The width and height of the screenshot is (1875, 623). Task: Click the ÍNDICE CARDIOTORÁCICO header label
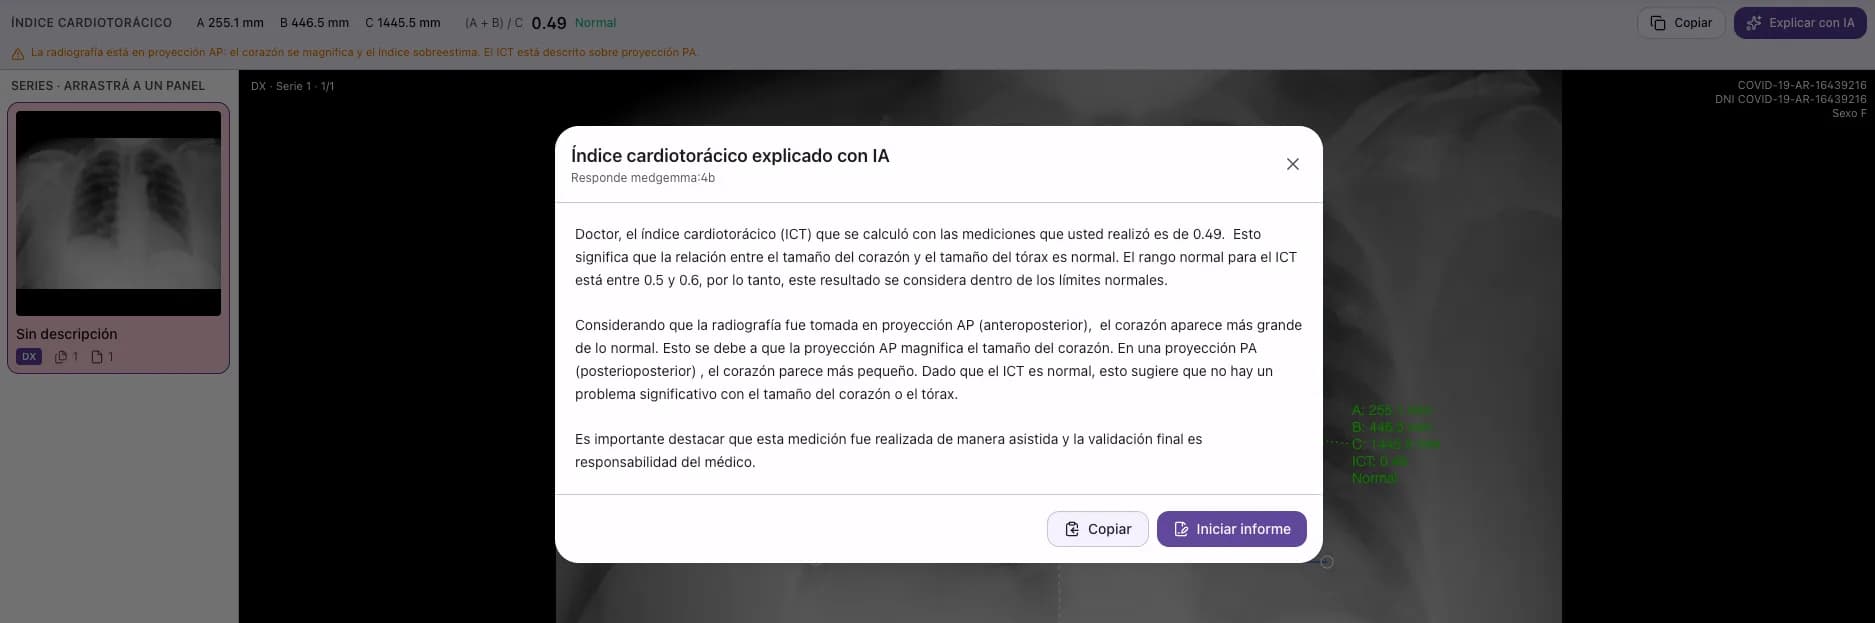(91, 23)
